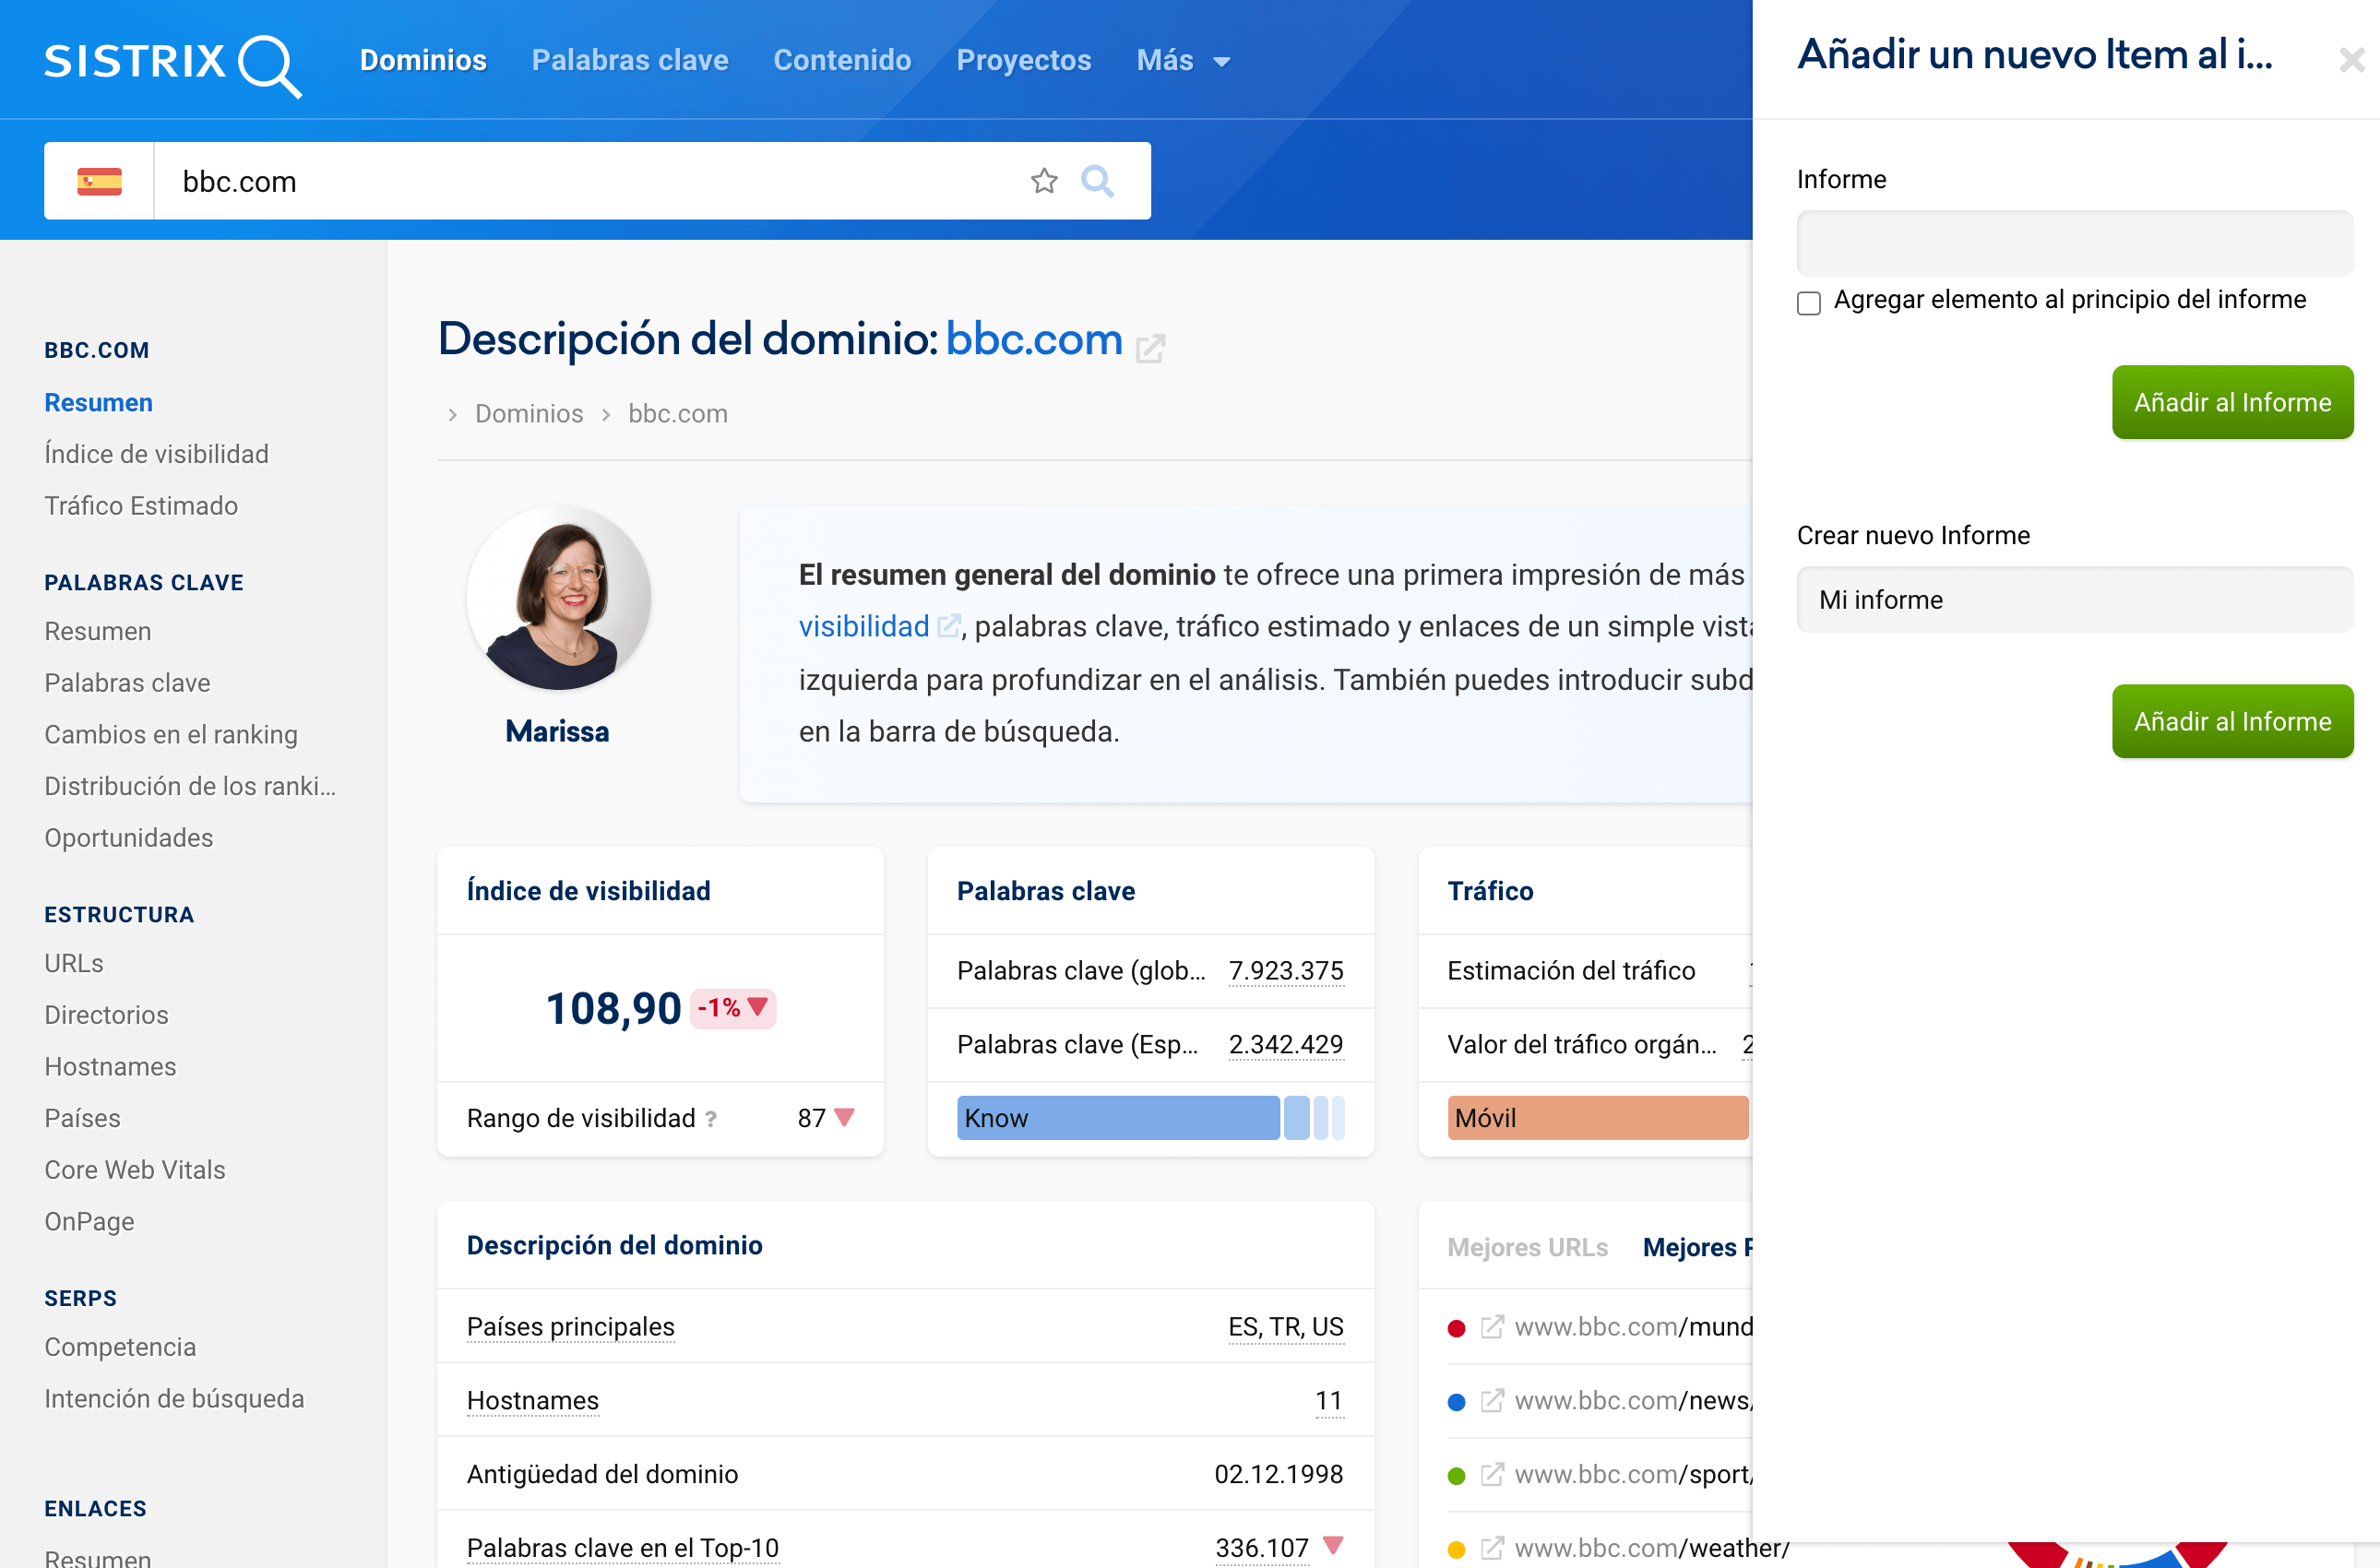This screenshot has height=1568, width=2380.
Task: Open external link icon for www.bbc.com/sport
Action: pos(1492,1475)
